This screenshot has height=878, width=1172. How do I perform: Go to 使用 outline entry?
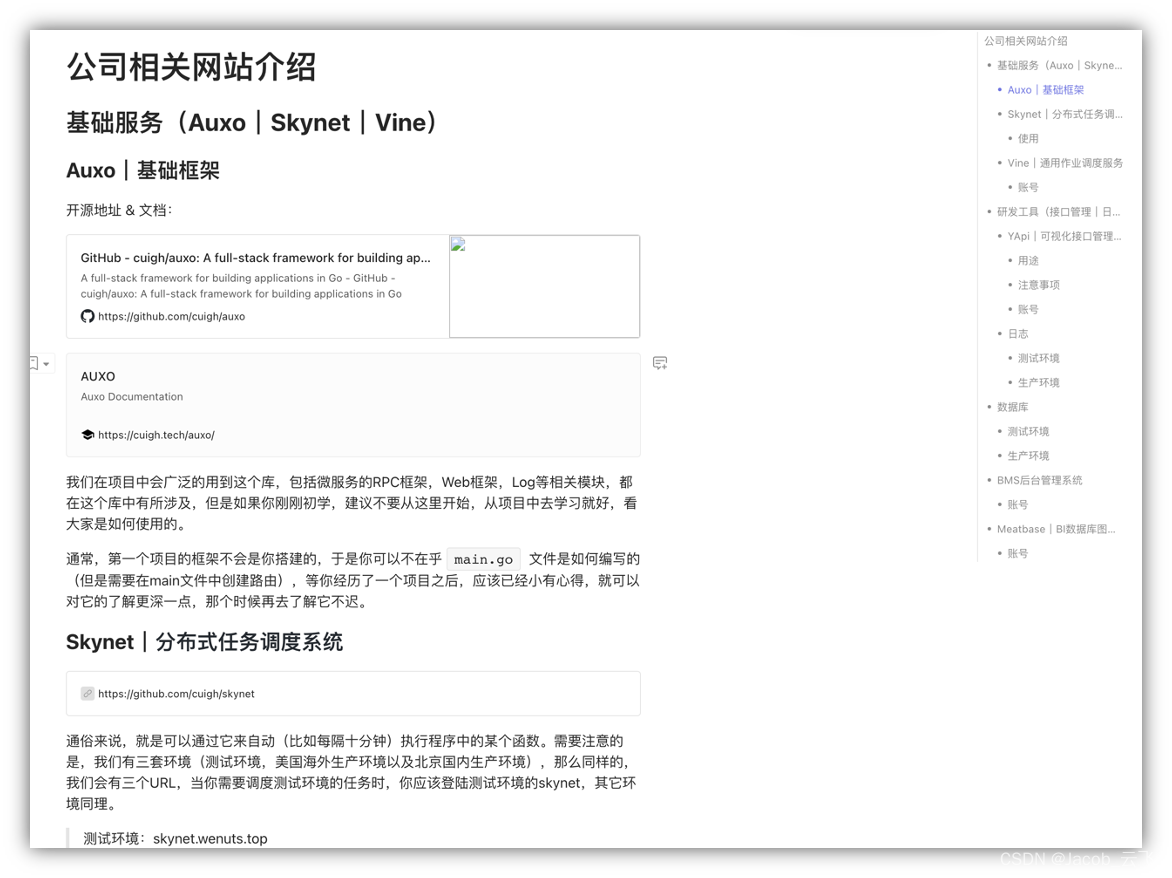pyautogui.click(x=1028, y=138)
